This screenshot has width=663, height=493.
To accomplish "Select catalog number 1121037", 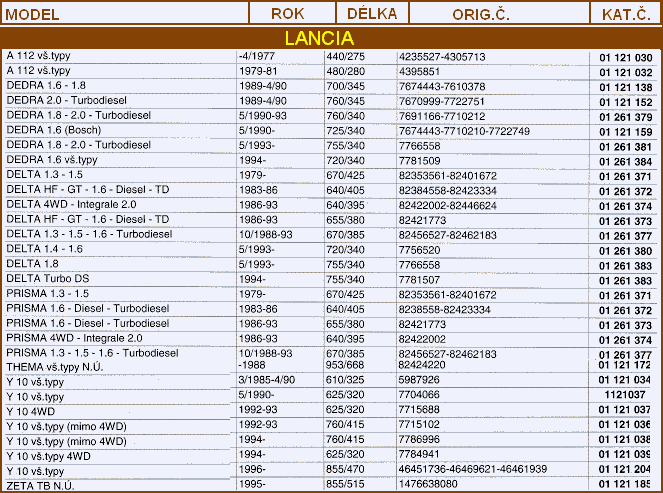I will (x=625, y=394).
